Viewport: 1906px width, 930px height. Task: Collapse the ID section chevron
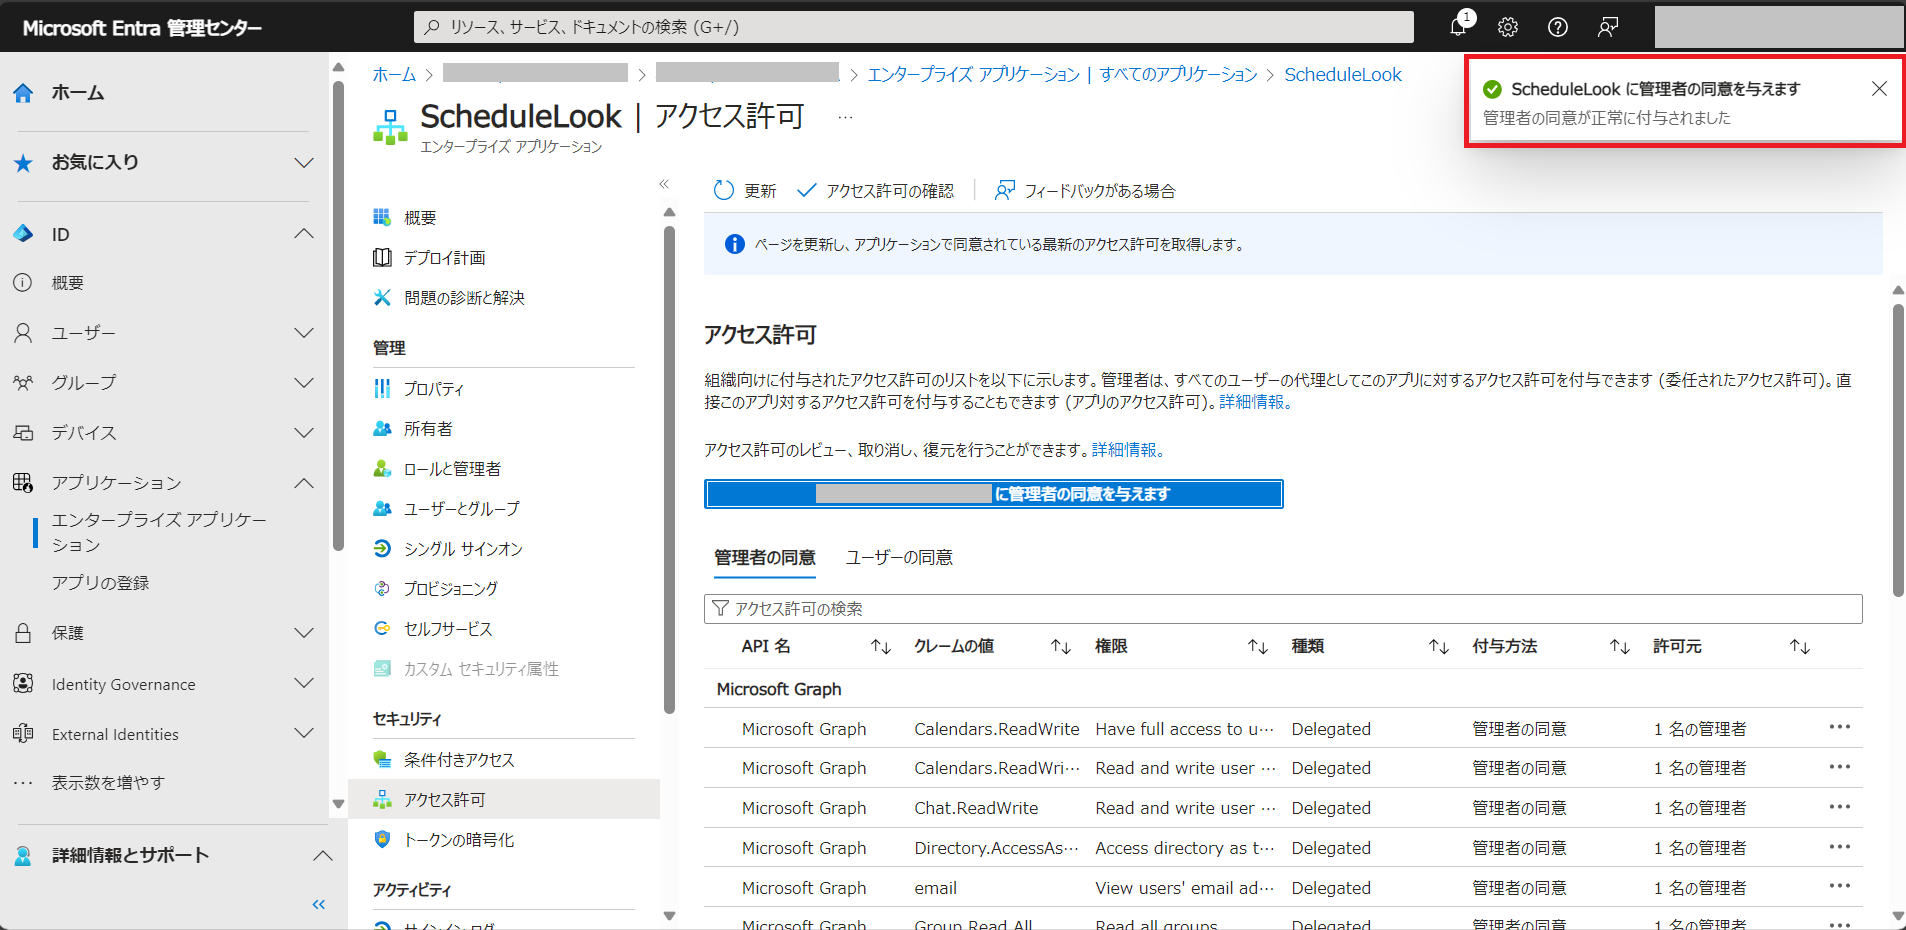304,234
